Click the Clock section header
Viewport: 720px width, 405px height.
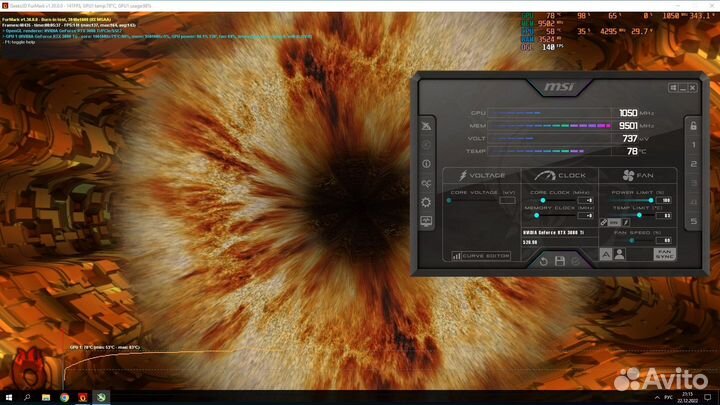point(560,175)
